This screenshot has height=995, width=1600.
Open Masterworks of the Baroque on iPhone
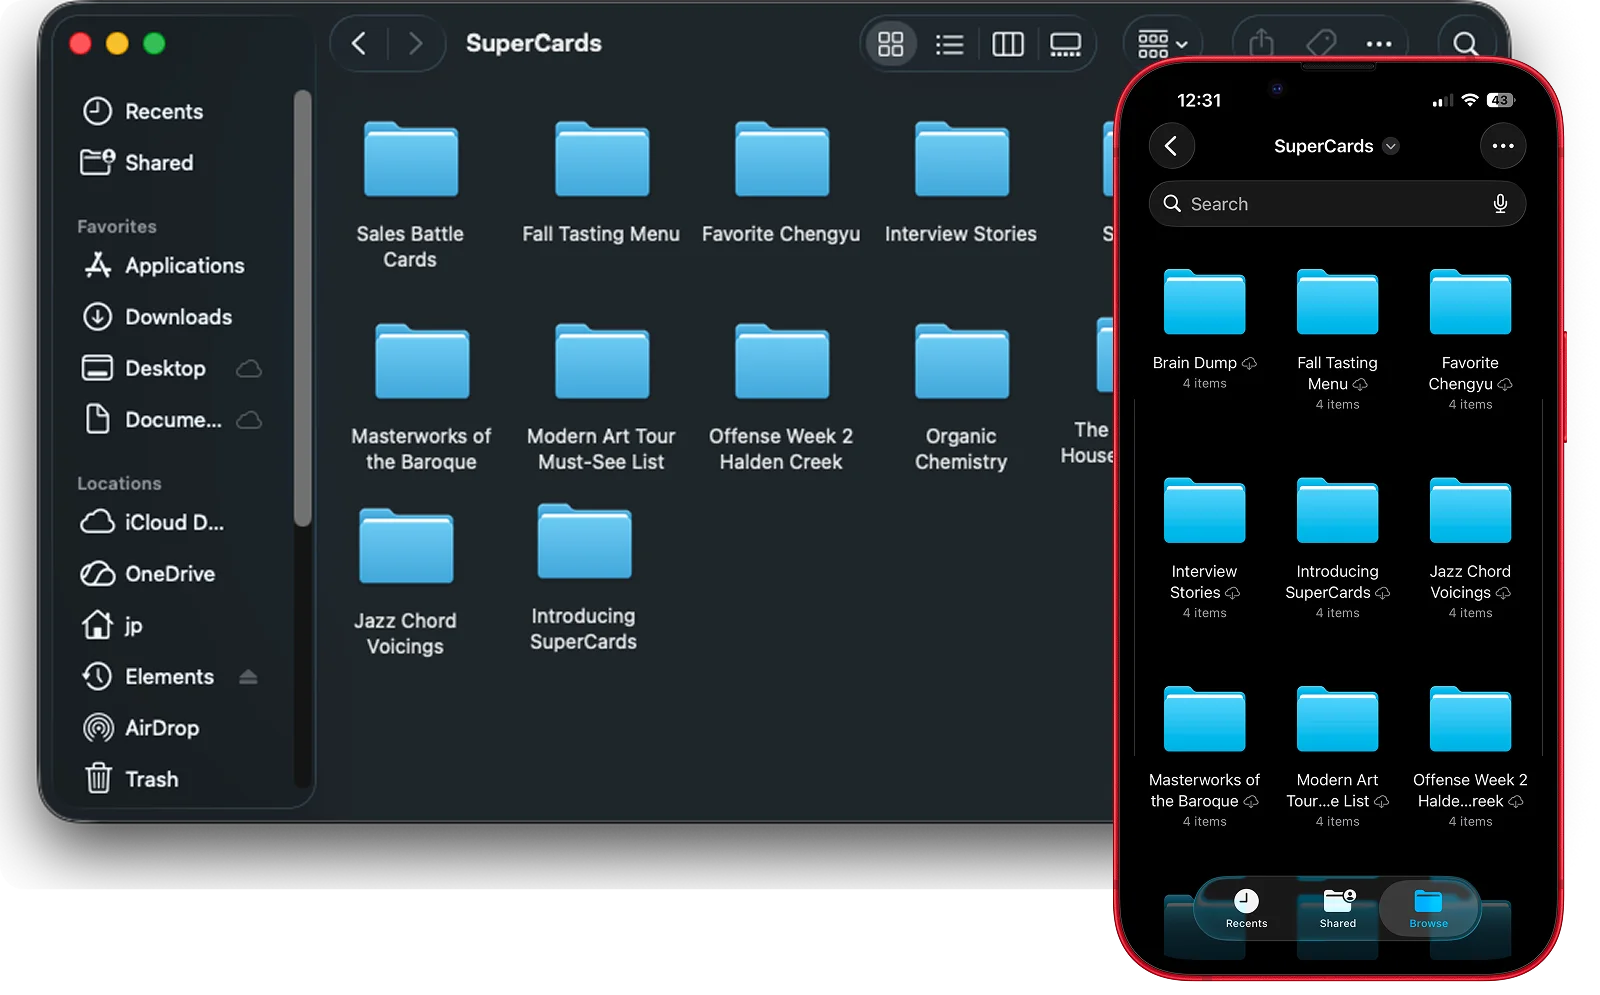point(1204,756)
